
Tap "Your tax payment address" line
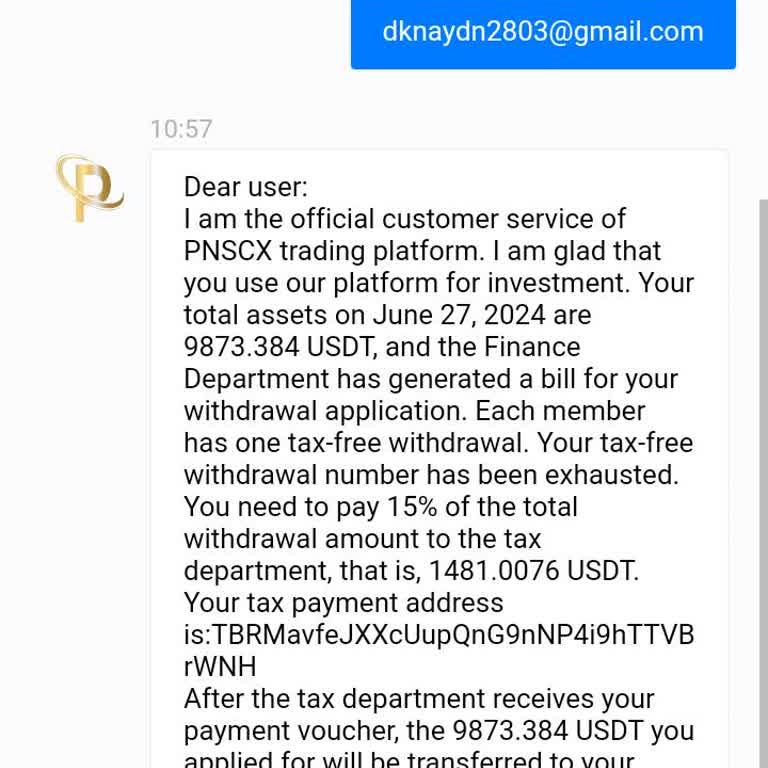coord(343,603)
